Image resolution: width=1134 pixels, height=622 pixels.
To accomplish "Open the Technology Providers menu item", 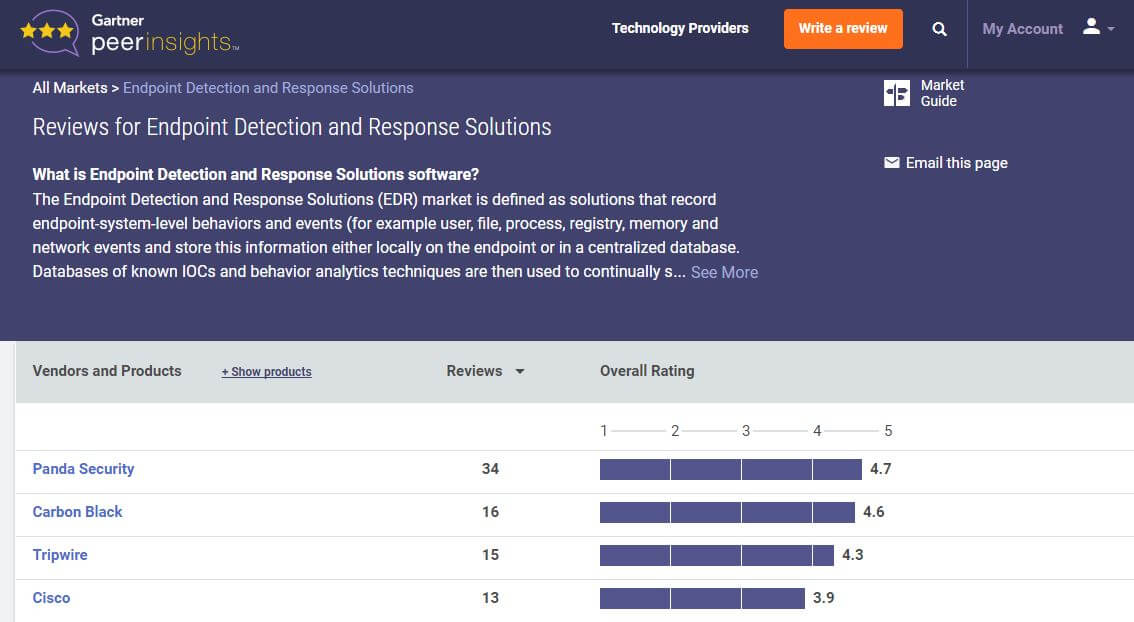I will click(x=680, y=28).
